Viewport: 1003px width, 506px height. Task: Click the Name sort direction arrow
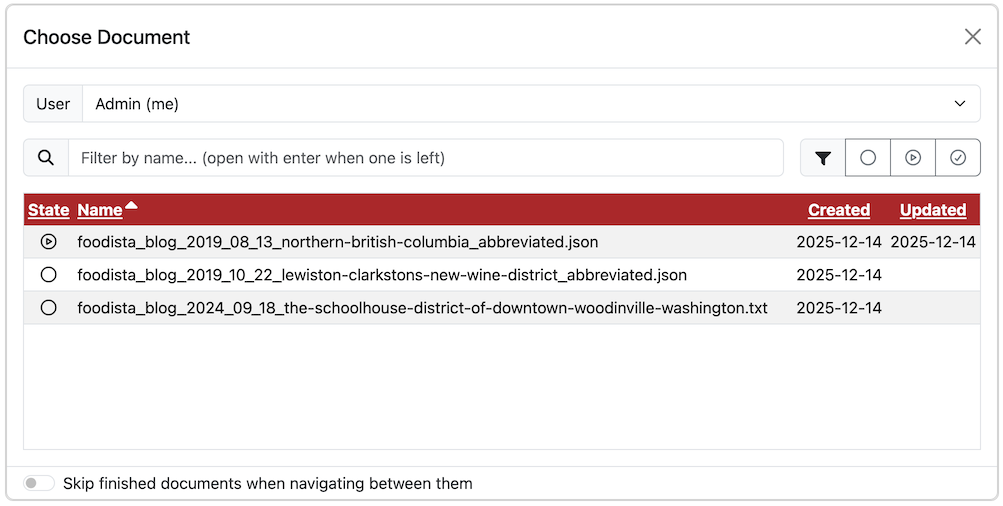pyautogui.click(x=131, y=207)
